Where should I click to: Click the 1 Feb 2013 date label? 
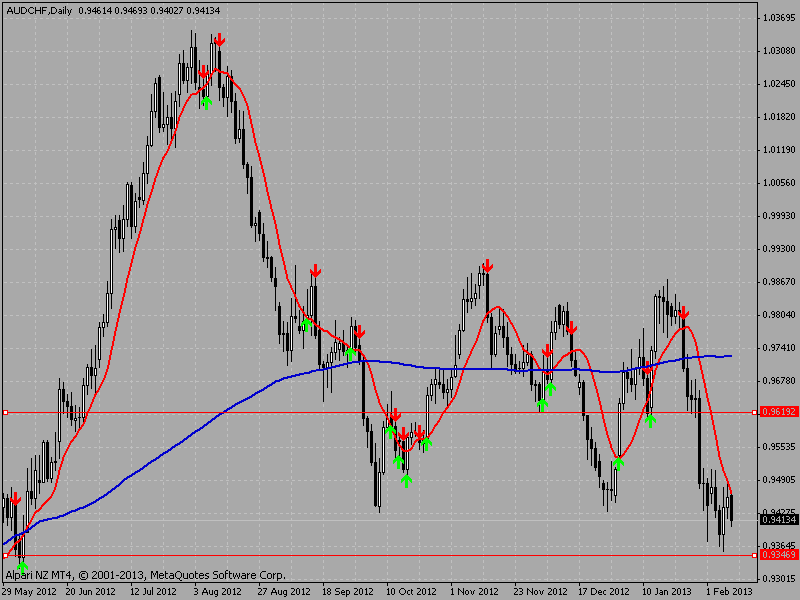(x=730, y=592)
